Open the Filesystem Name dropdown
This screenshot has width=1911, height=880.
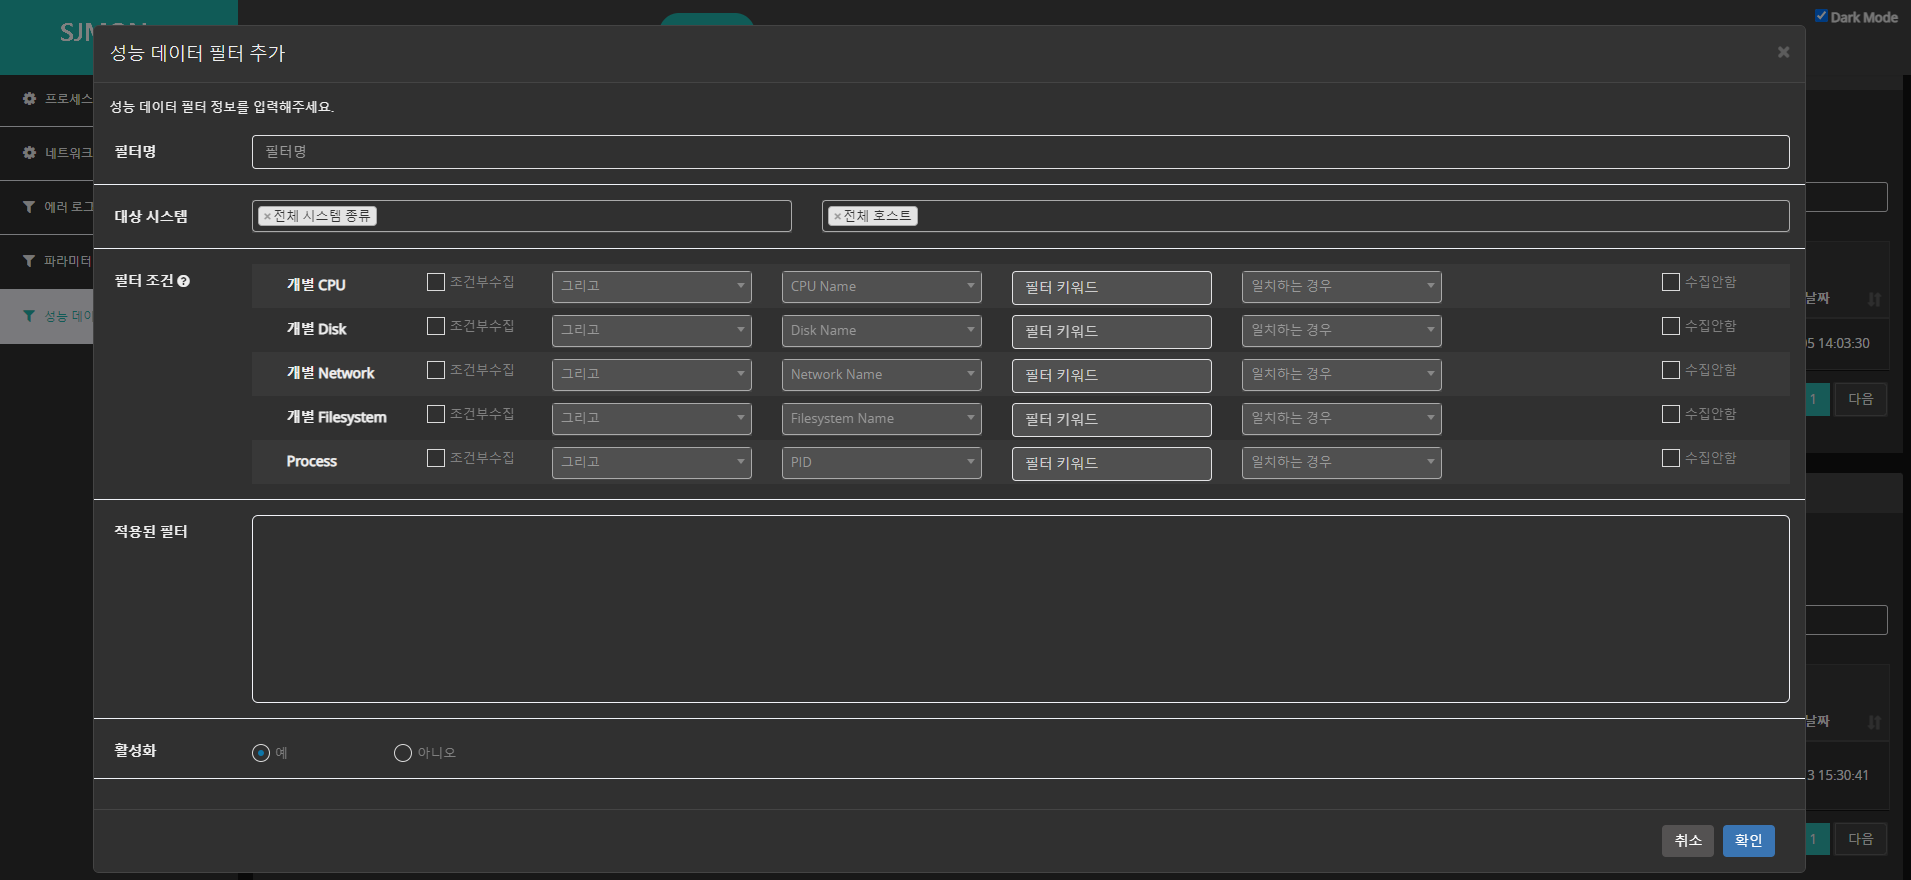882,418
